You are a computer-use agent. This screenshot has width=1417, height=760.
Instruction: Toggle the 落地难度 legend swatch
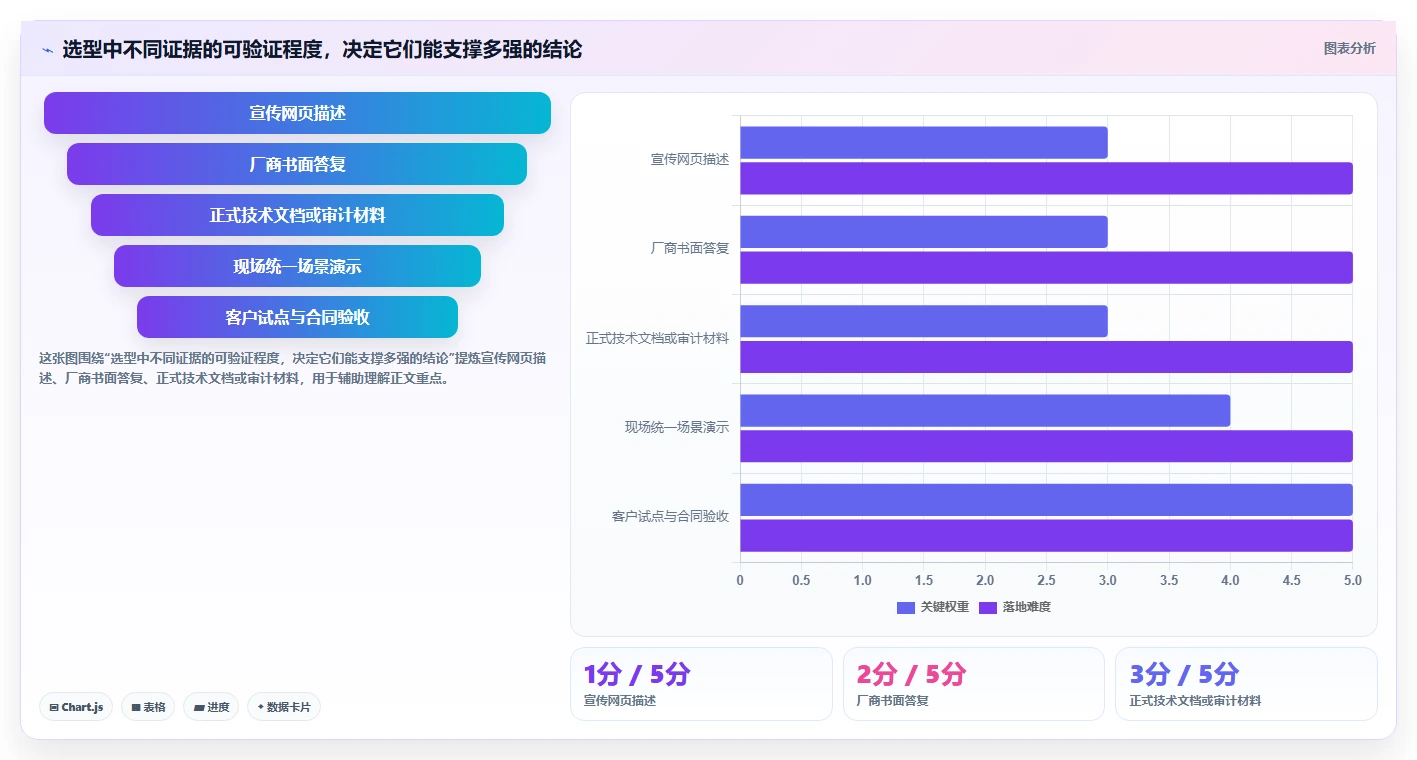(x=988, y=607)
